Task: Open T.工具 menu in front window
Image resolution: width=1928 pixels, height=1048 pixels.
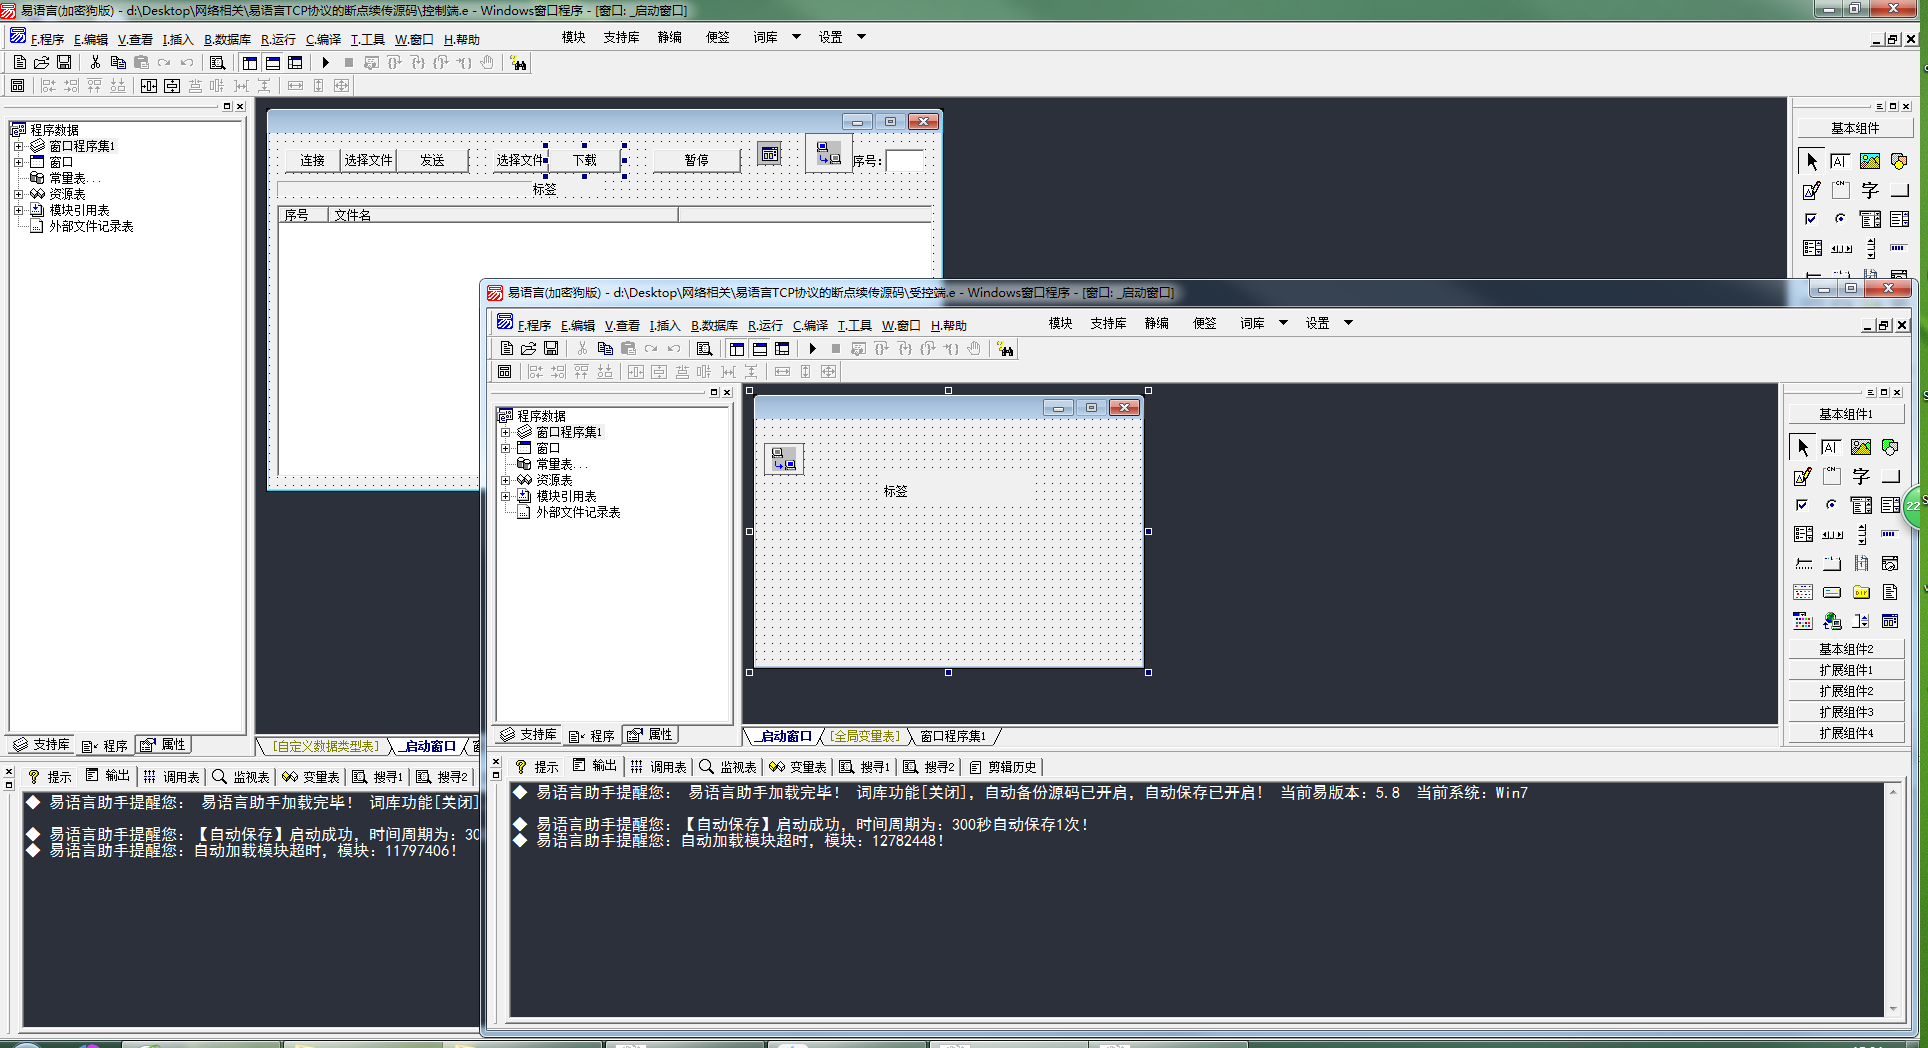Action: (854, 326)
